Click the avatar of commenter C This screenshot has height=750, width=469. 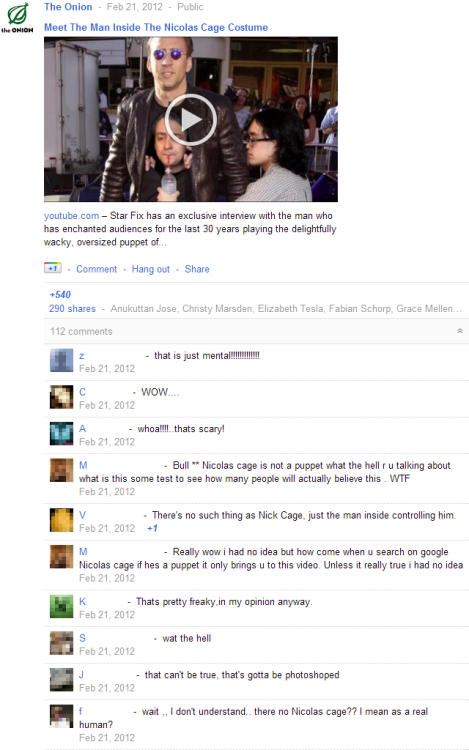[x=62, y=397]
